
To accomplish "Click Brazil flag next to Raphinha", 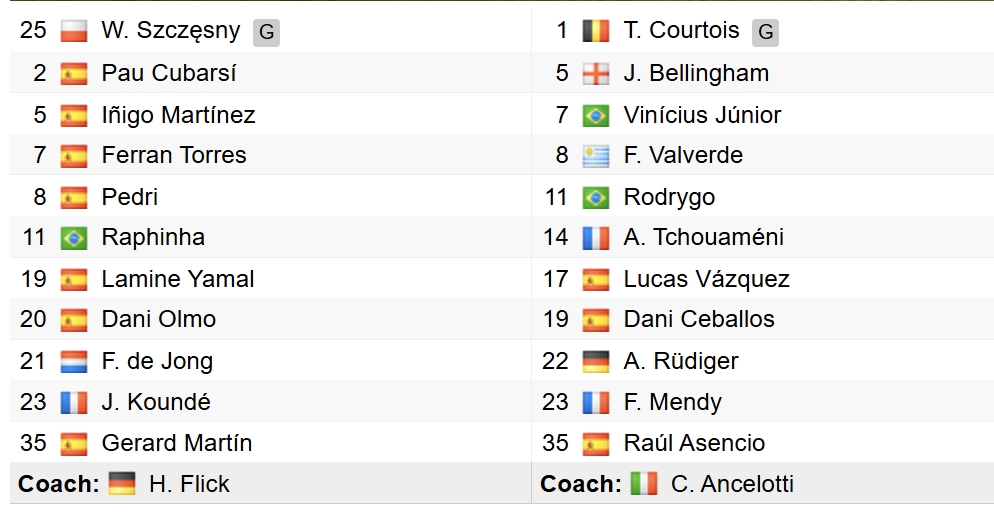I will pyautogui.click(x=74, y=238).
